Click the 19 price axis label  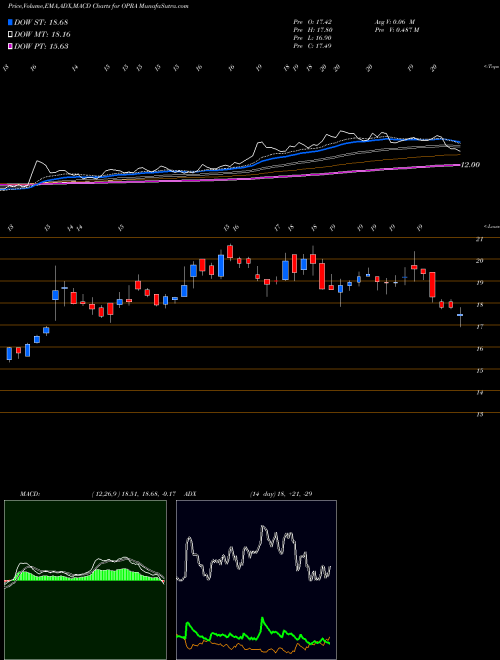pyautogui.click(x=479, y=283)
